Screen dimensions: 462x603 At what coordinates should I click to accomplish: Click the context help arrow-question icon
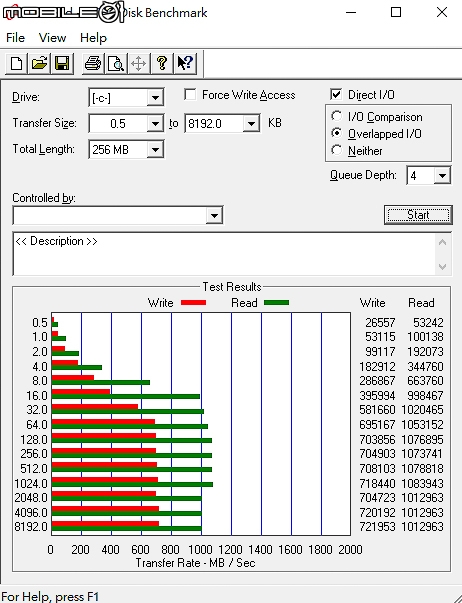pos(185,63)
